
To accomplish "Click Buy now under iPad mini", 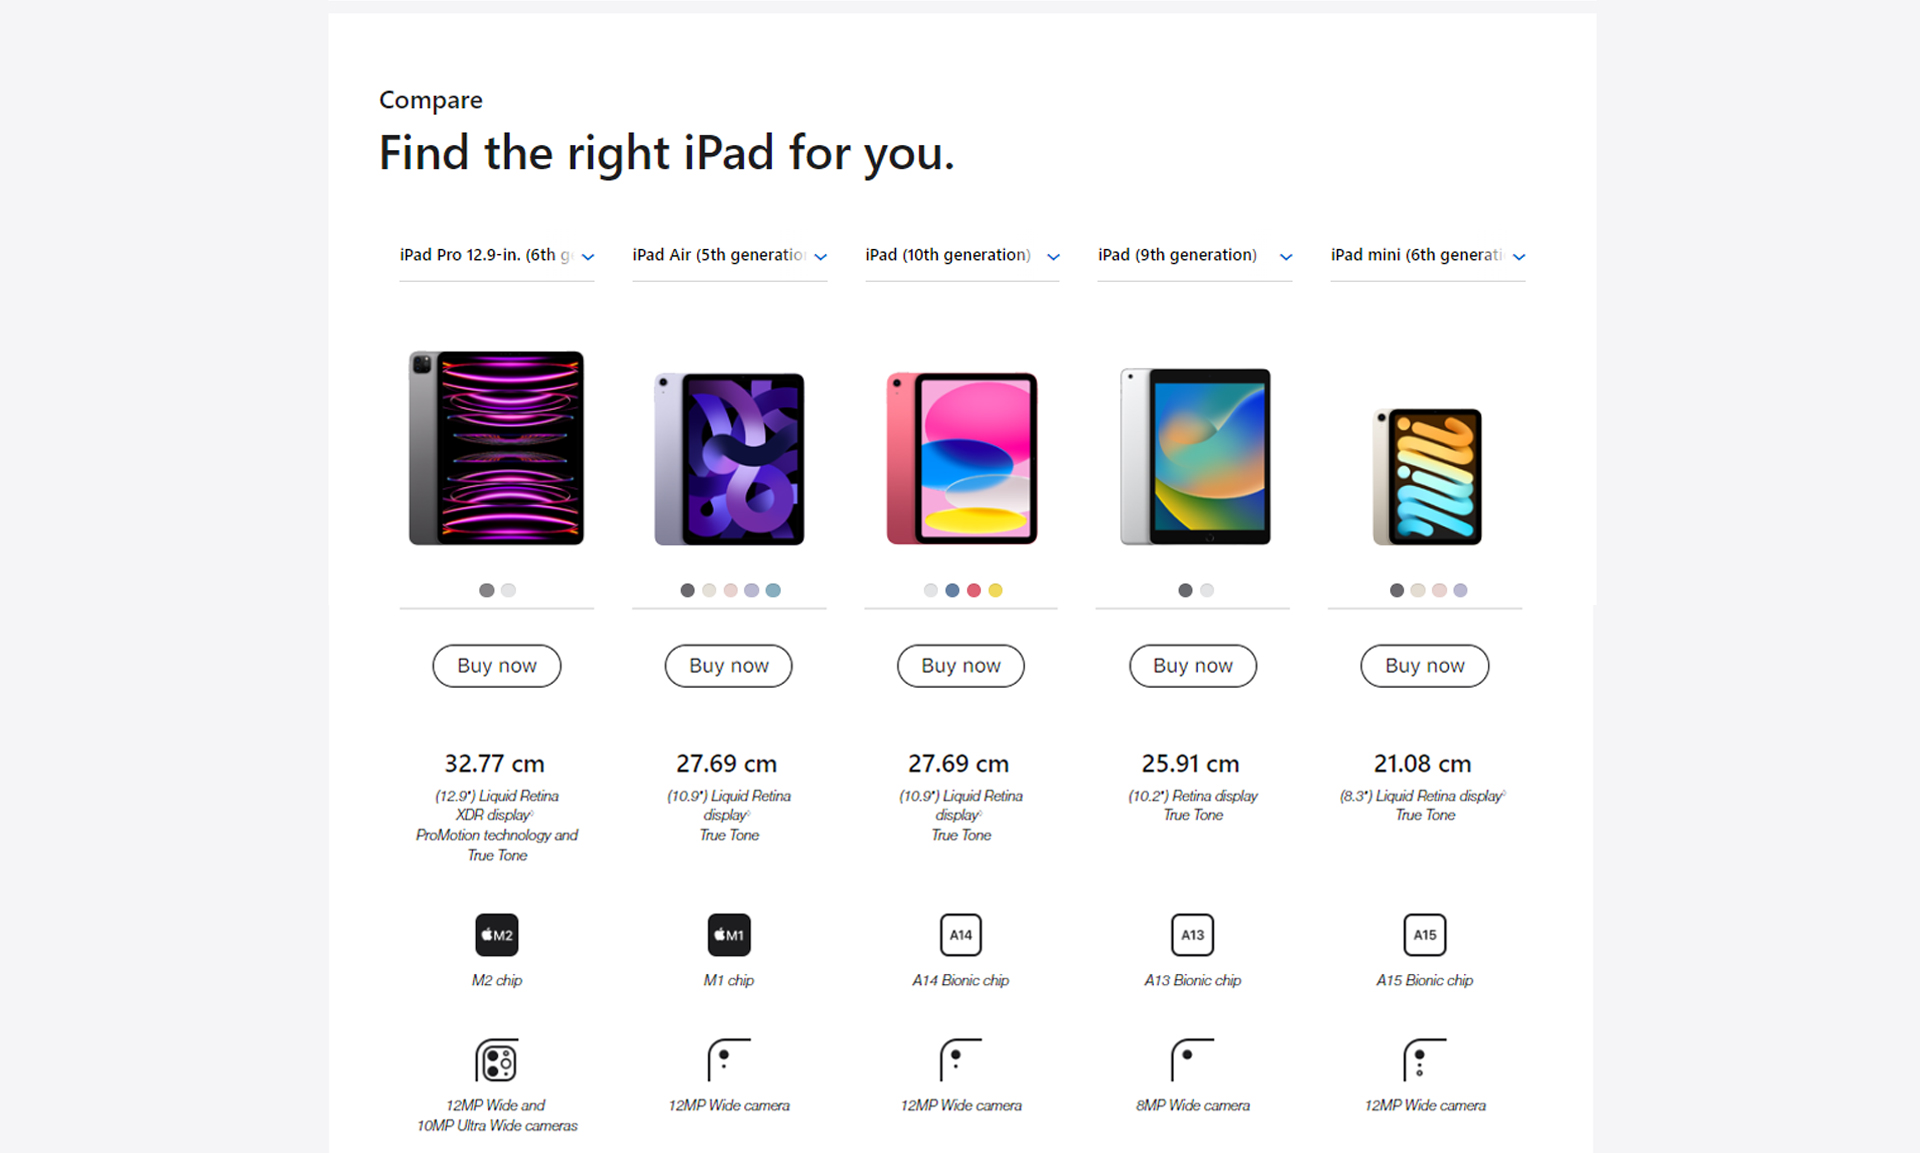I will point(1425,666).
